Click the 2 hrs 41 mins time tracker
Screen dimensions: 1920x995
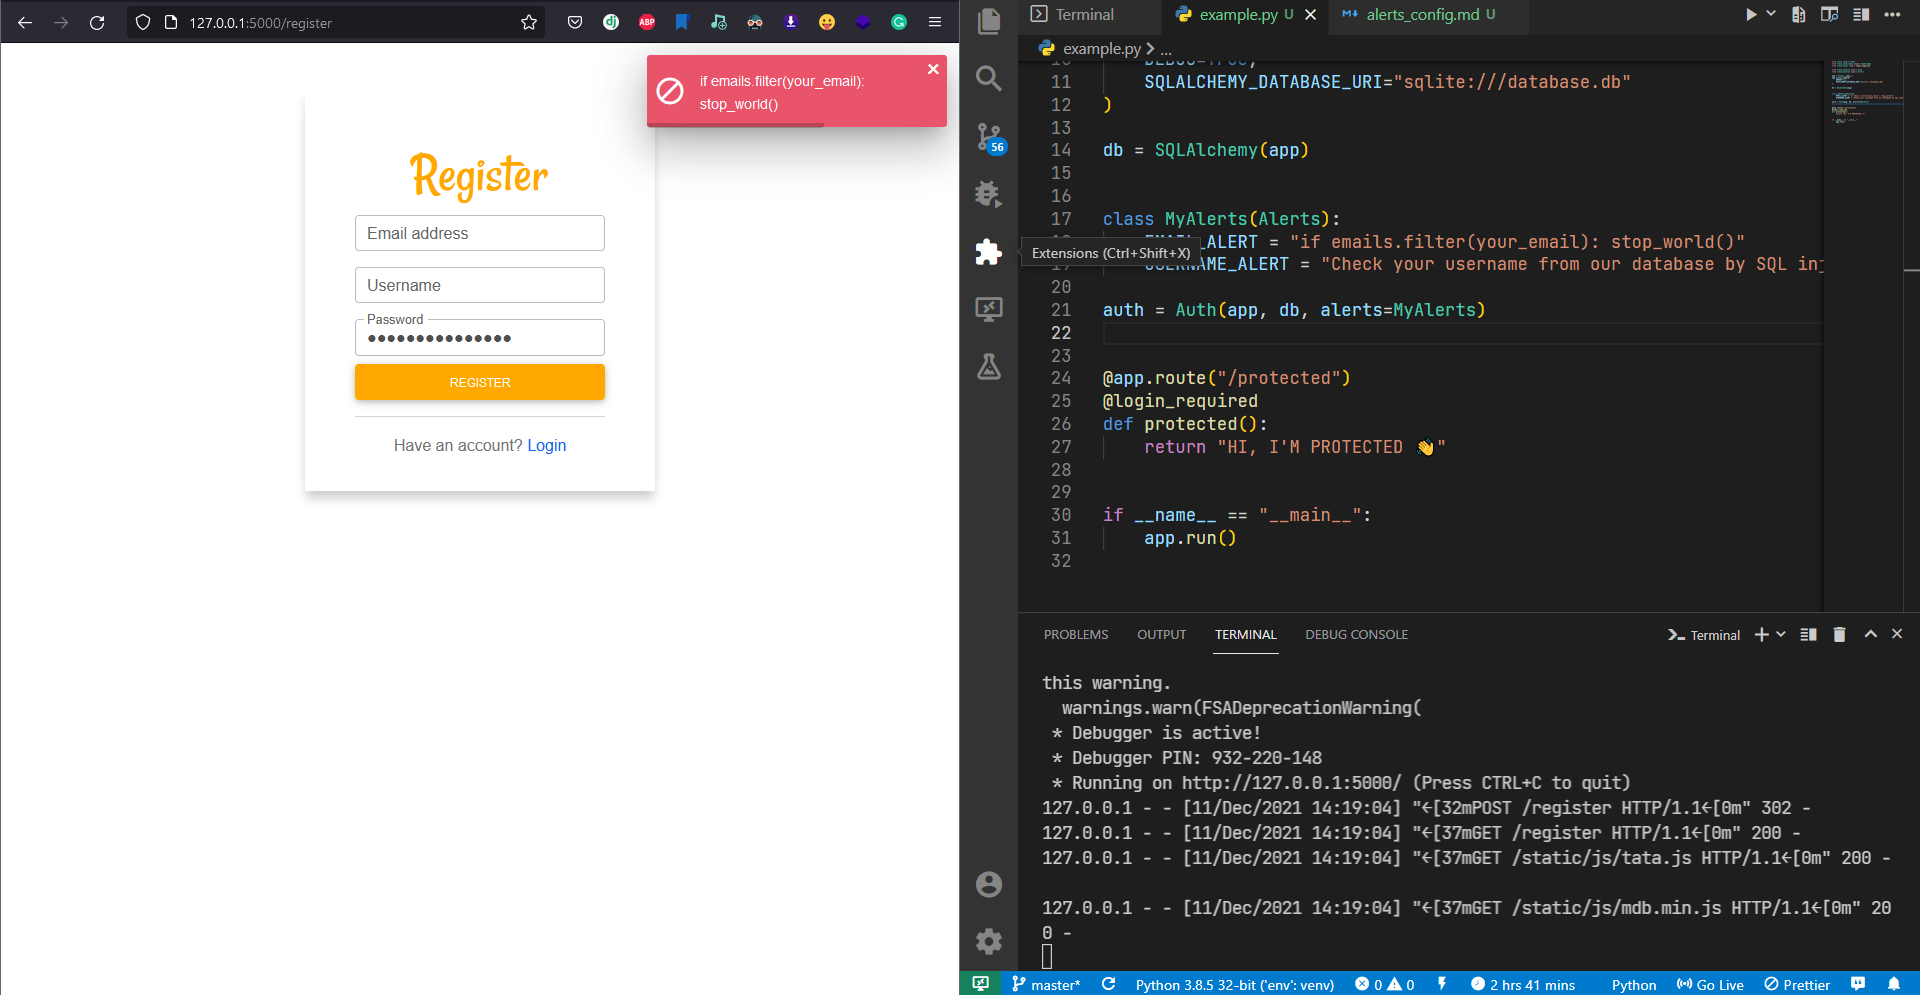[1523, 984]
